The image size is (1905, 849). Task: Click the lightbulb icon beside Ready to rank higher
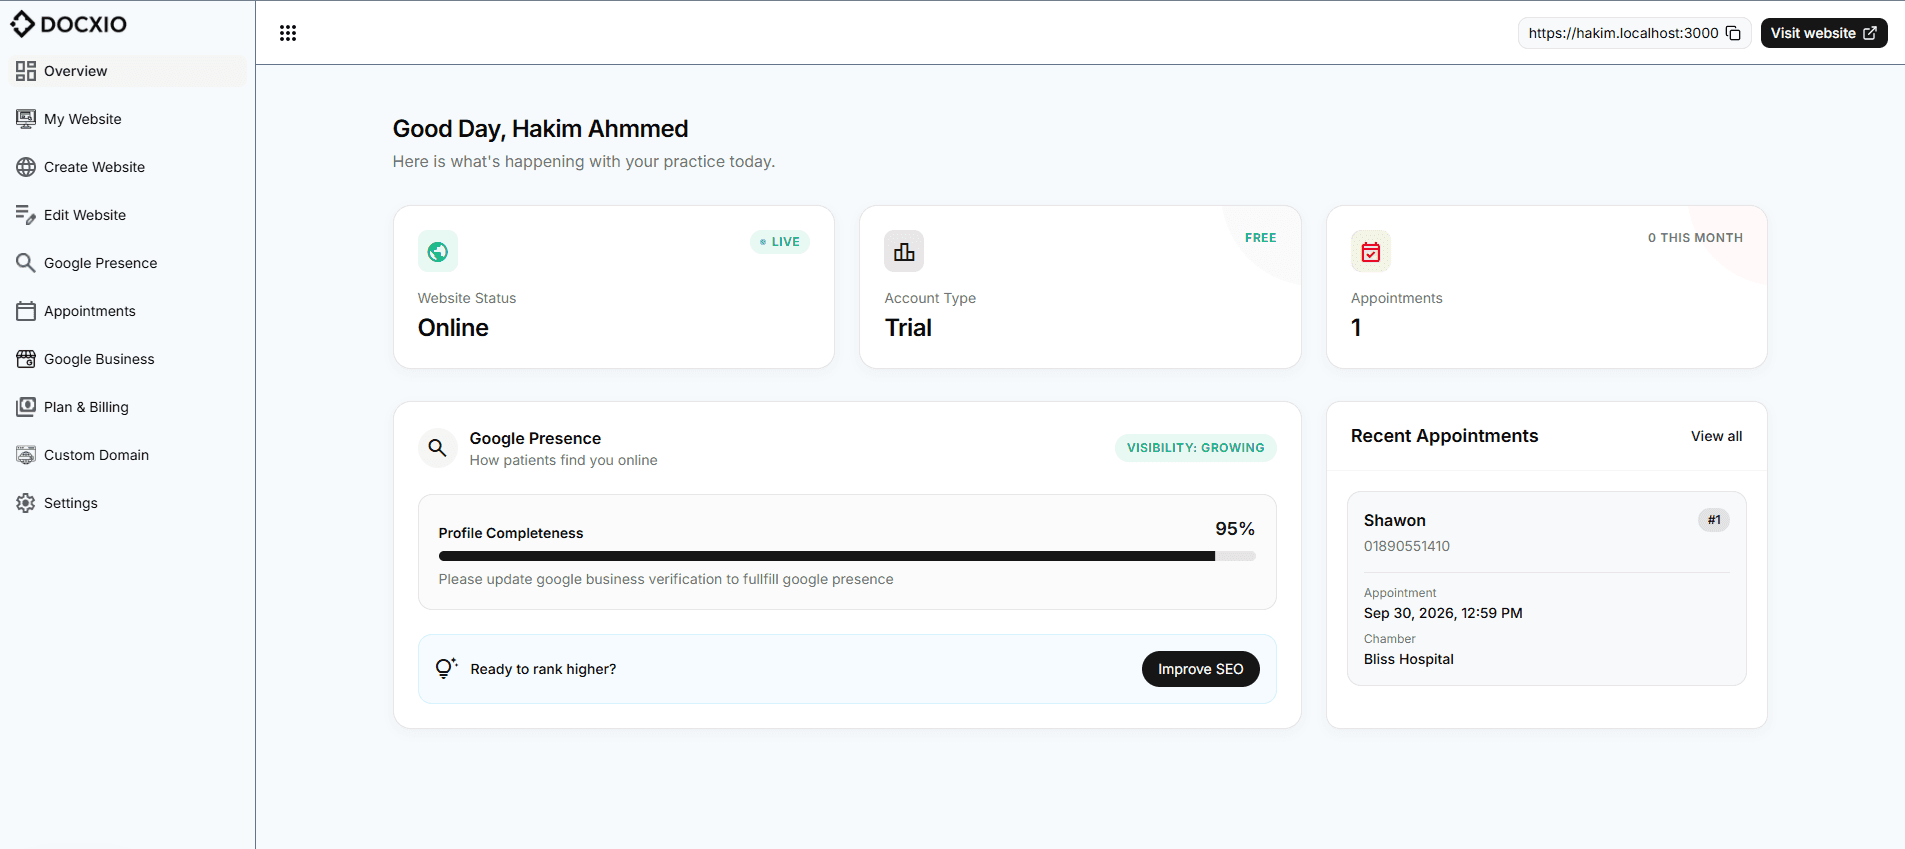446,668
